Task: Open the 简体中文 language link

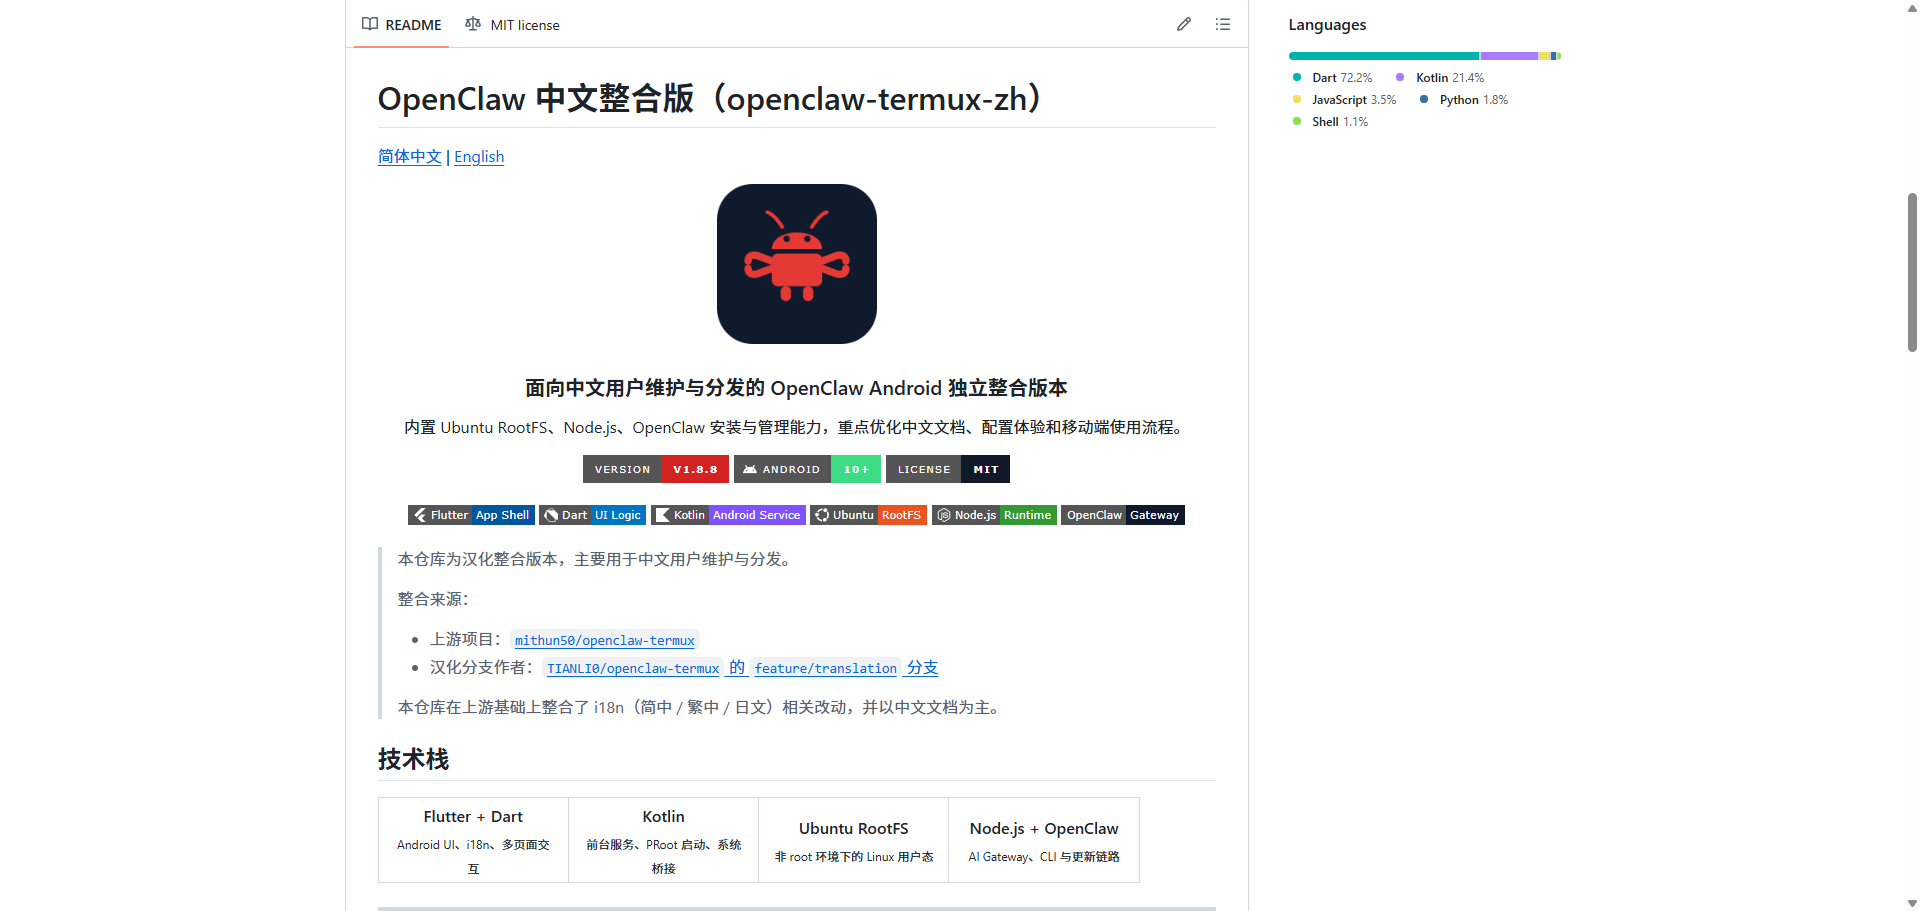Action: click(x=409, y=157)
